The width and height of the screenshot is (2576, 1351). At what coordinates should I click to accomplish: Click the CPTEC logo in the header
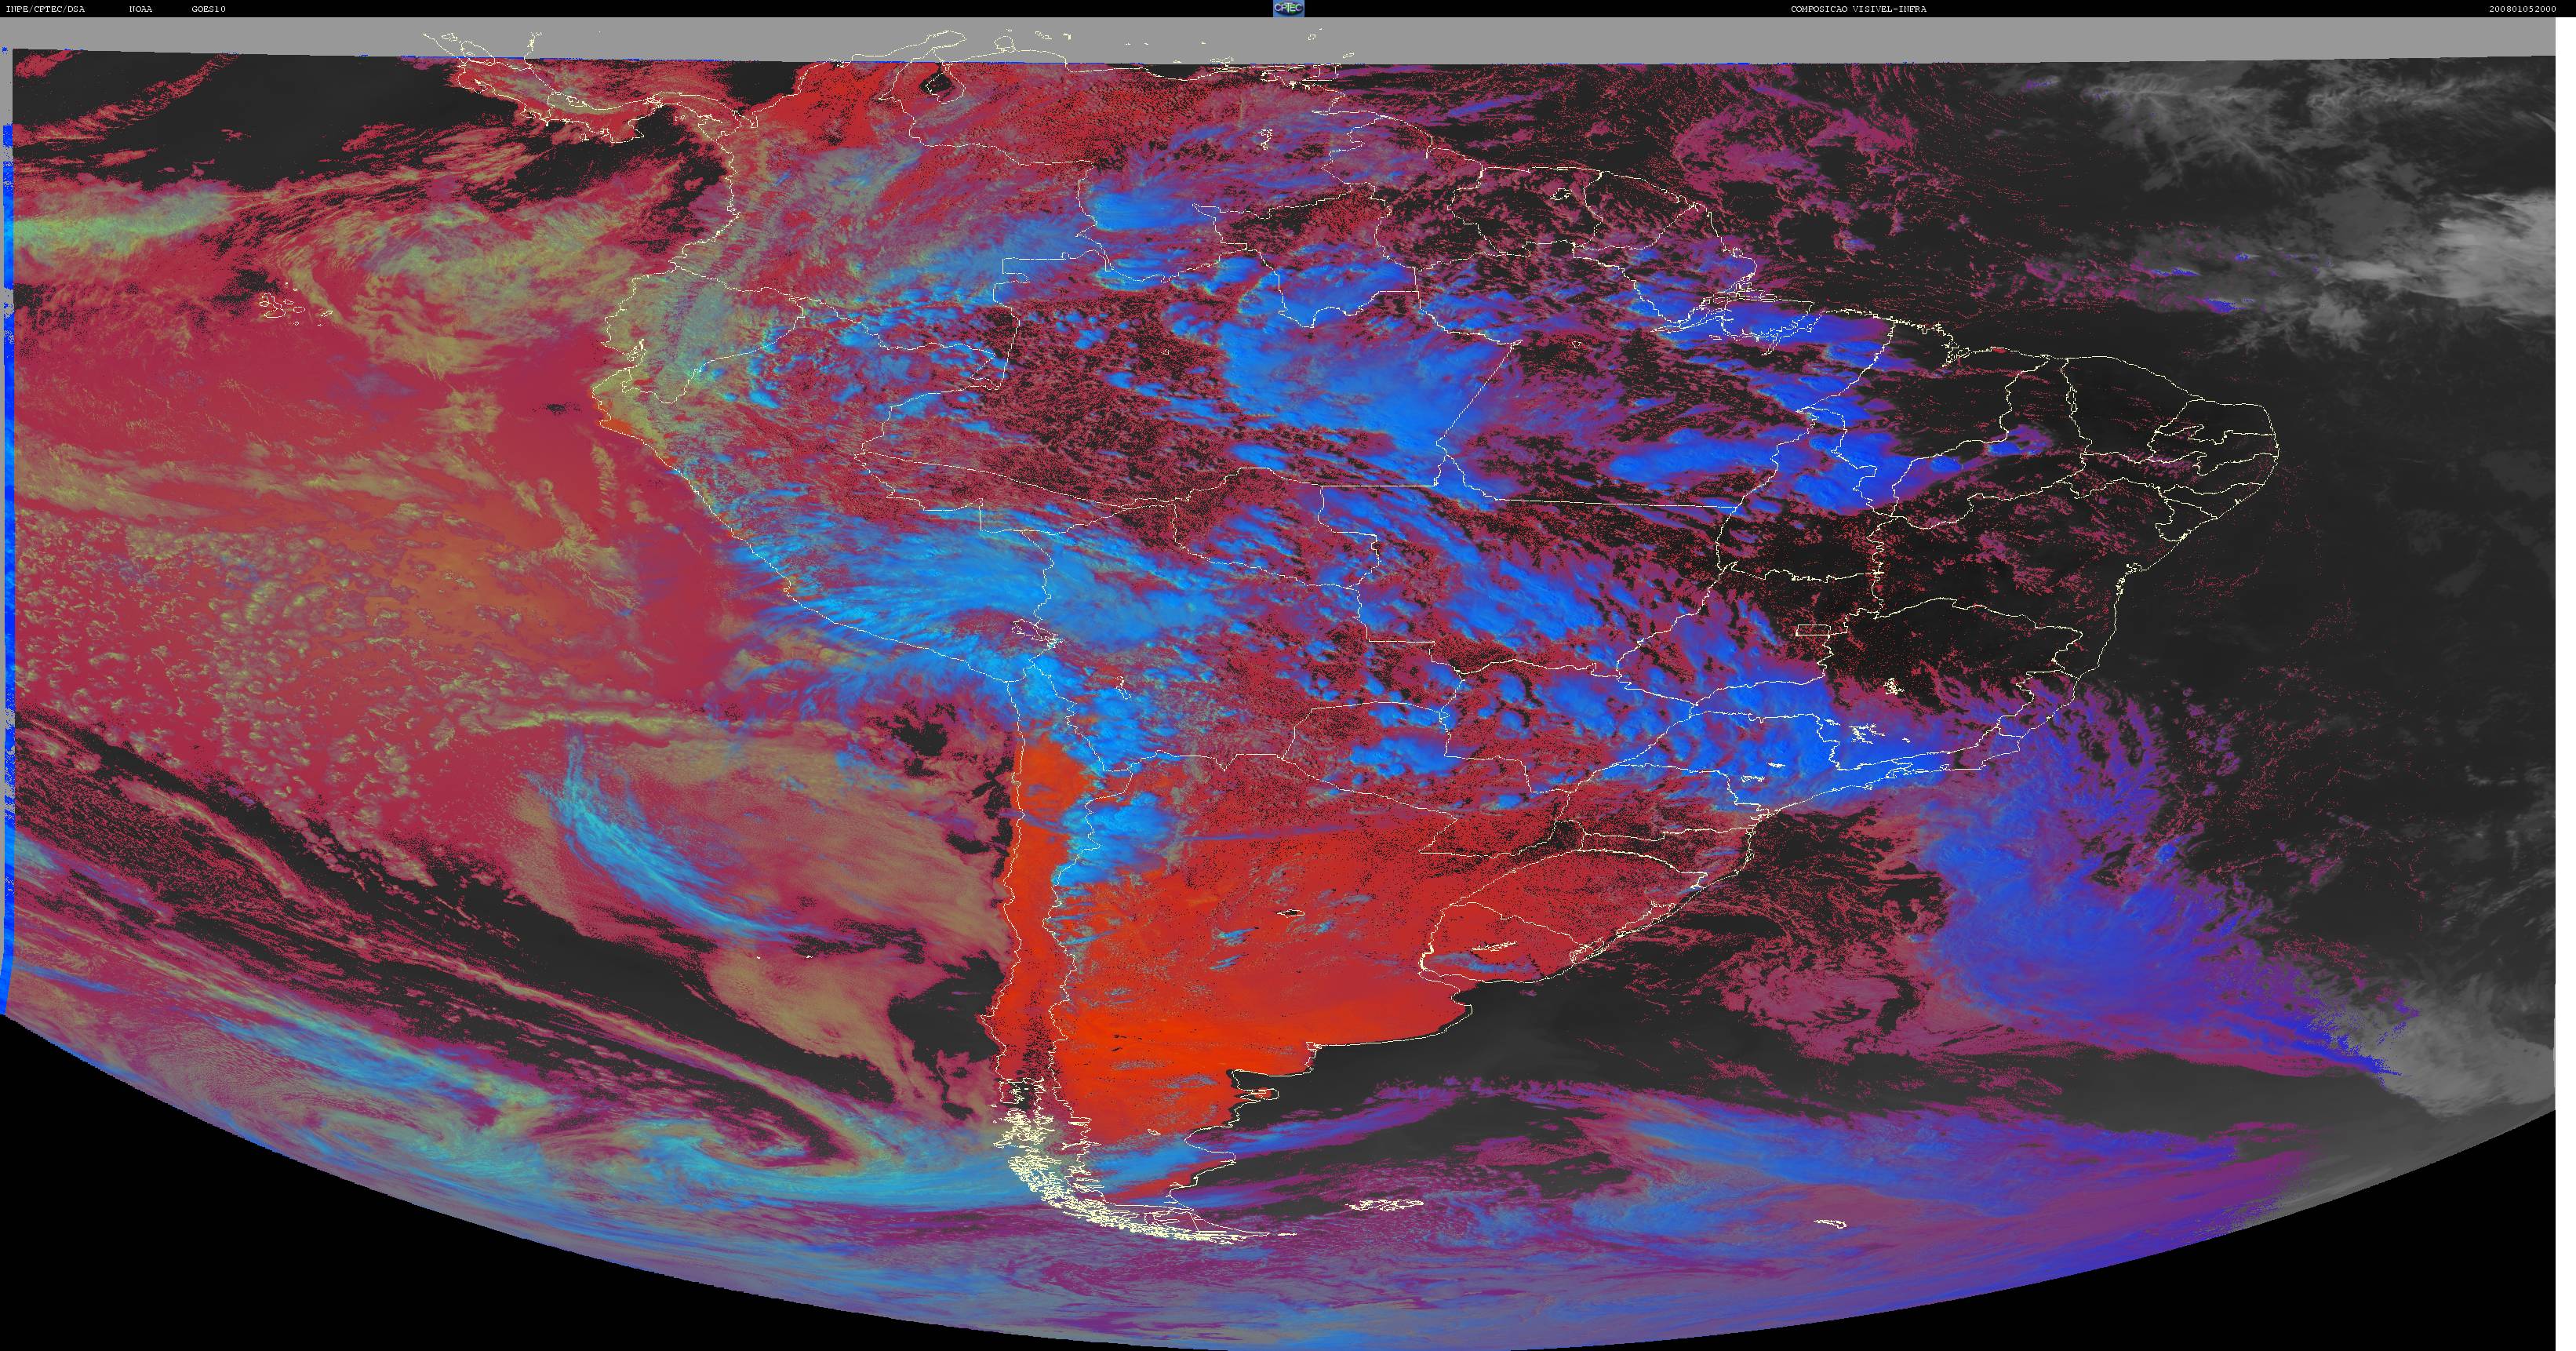[1288, 8]
